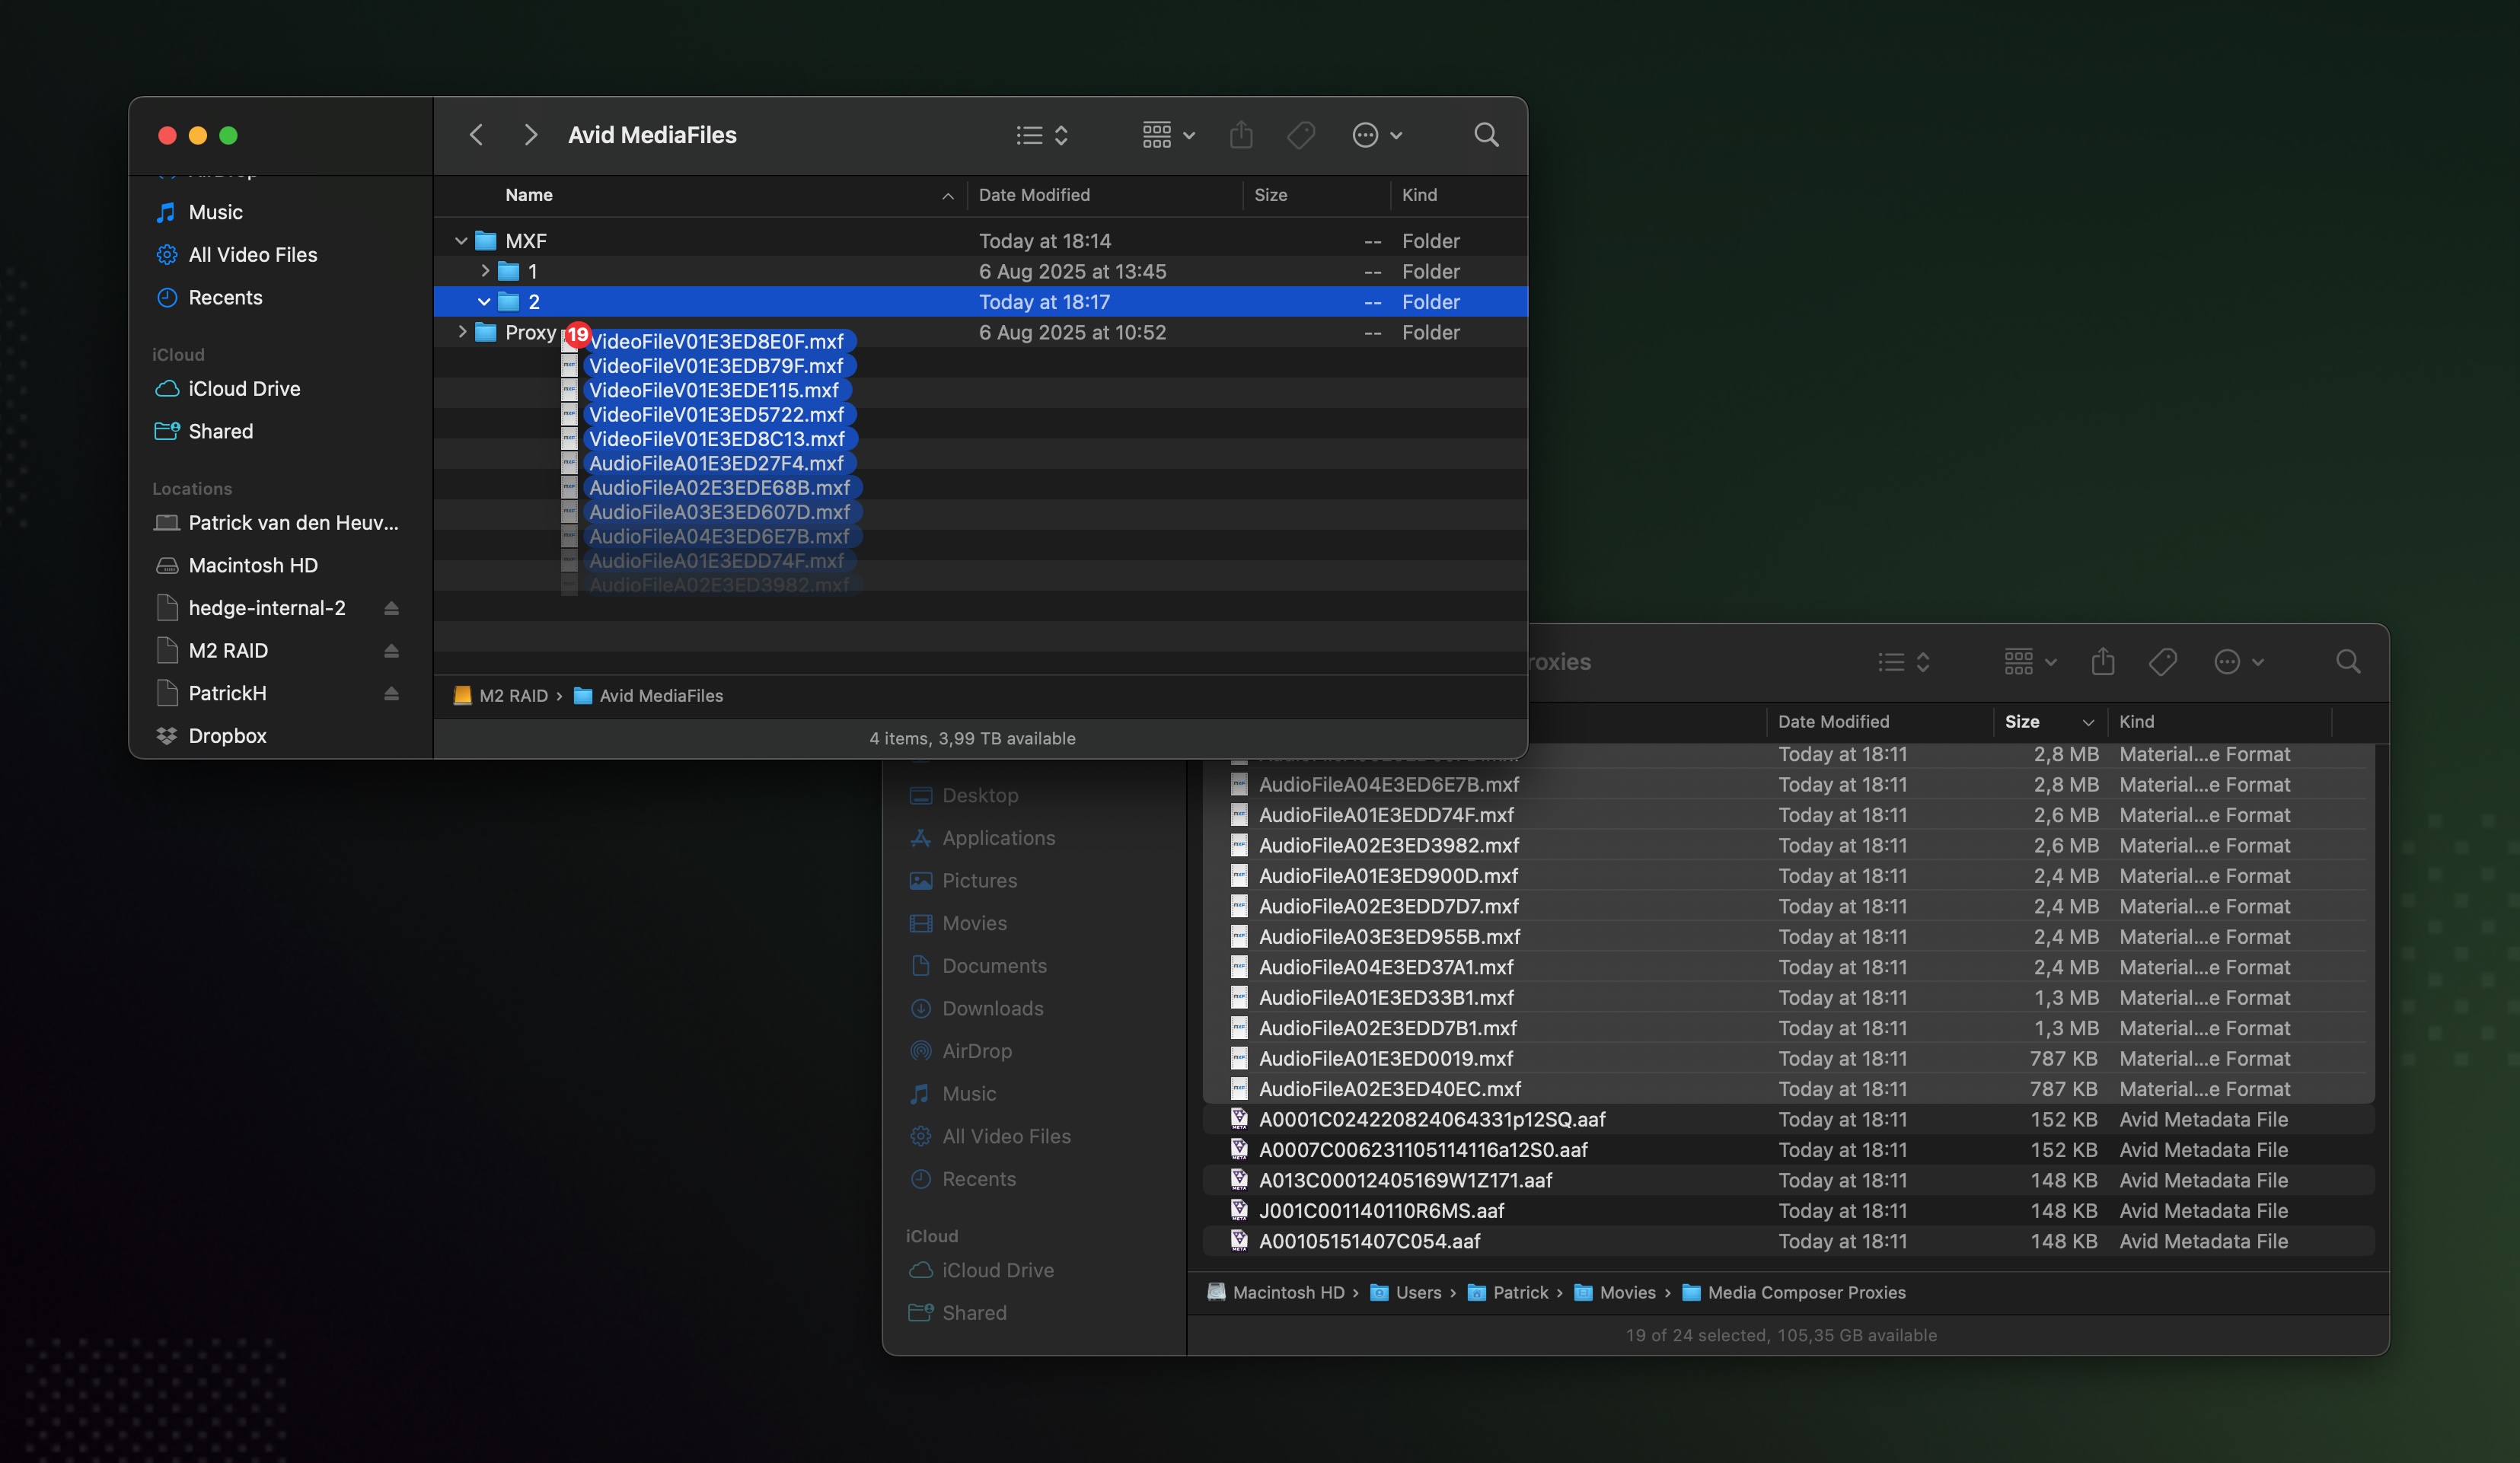Collapse folder 2 inside MXF
Screen dimensions: 2520x1463
tap(484, 302)
